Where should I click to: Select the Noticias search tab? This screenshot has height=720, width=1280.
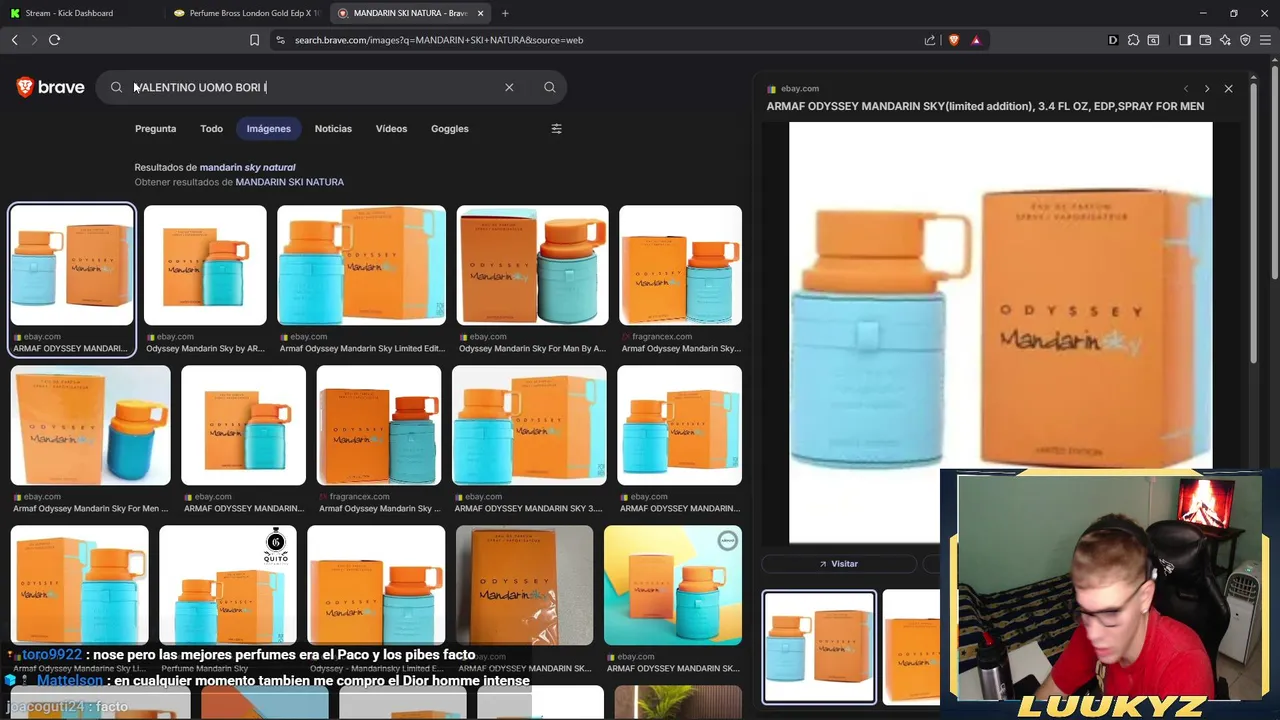333,128
